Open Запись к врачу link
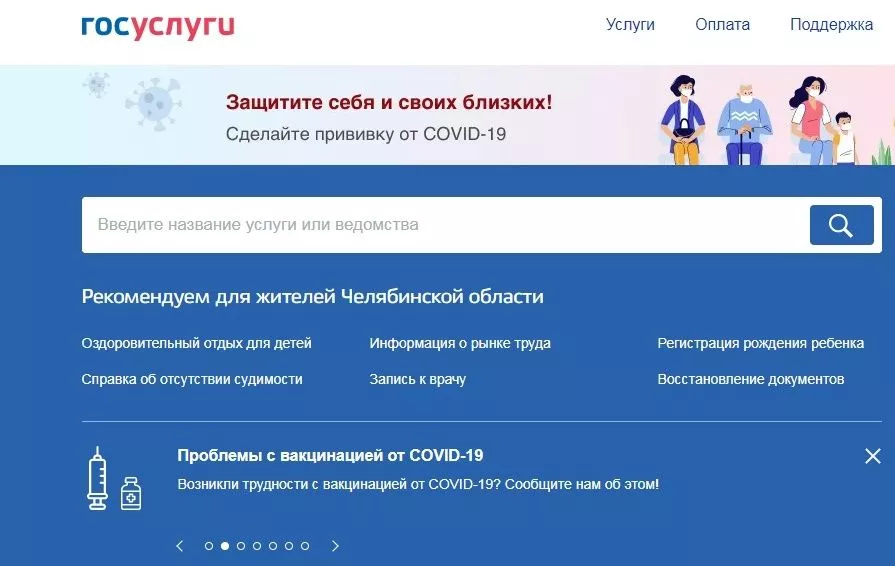Screen dimensions: 895x566 pyautogui.click(x=417, y=379)
